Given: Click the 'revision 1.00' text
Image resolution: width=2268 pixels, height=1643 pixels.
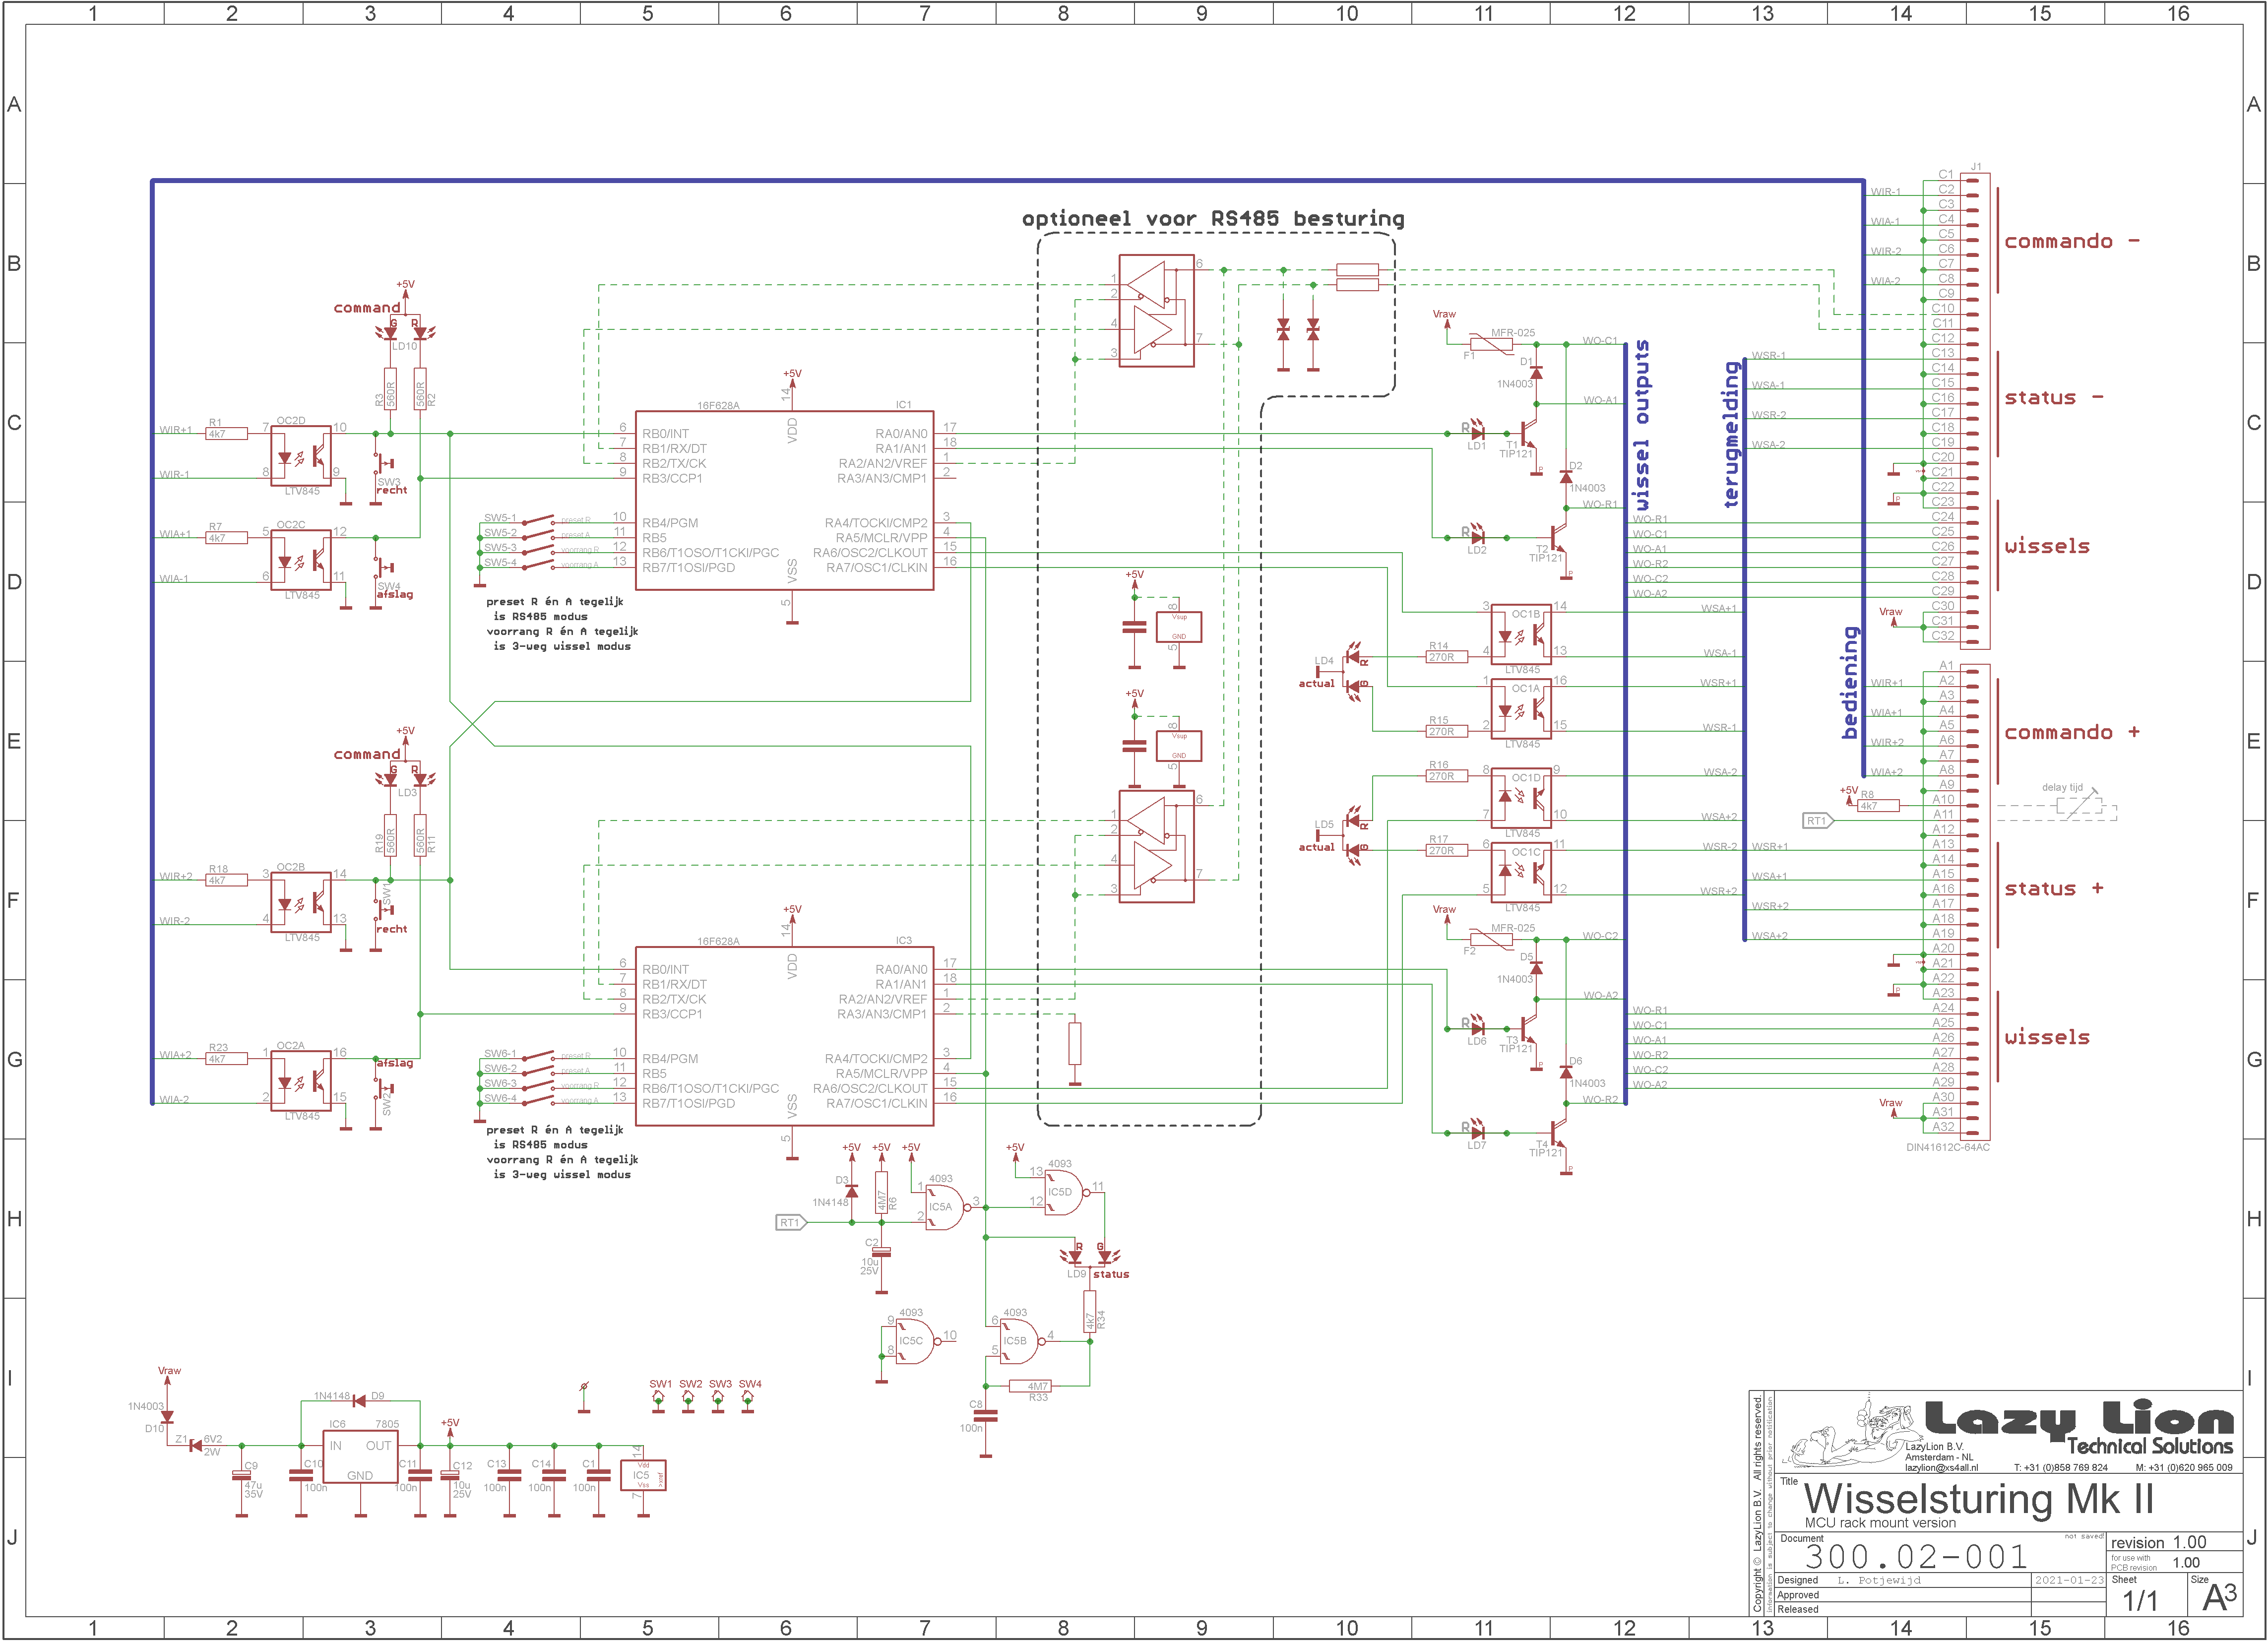Looking at the screenshot, I should coord(2158,1542).
